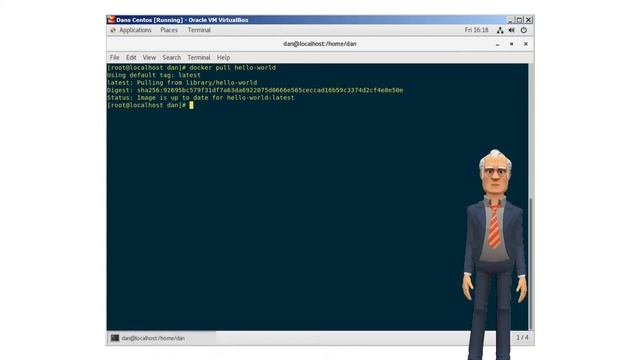Click the terminal cursor at the prompt
Screen dimensions: 640x360
[x=191, y=105]
